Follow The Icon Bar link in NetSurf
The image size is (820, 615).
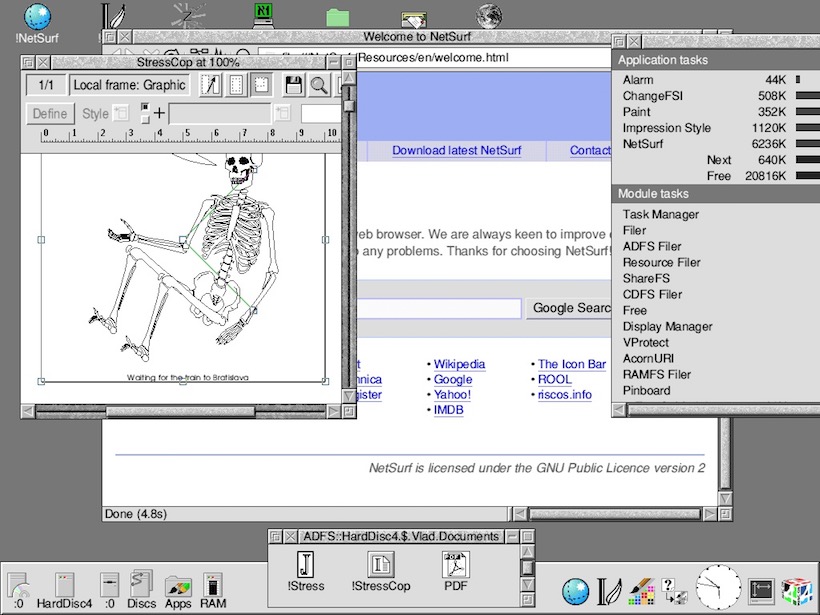[572, 364]
